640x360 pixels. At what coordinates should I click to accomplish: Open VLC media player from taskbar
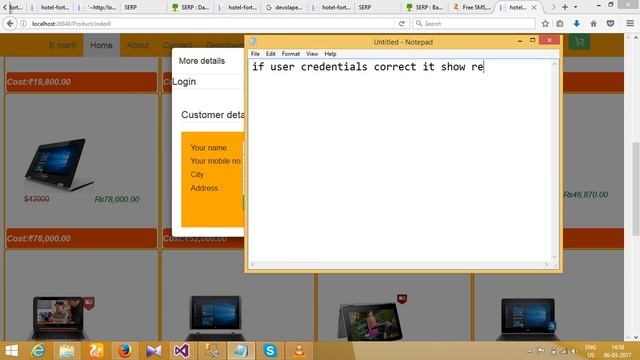point(299,351)
